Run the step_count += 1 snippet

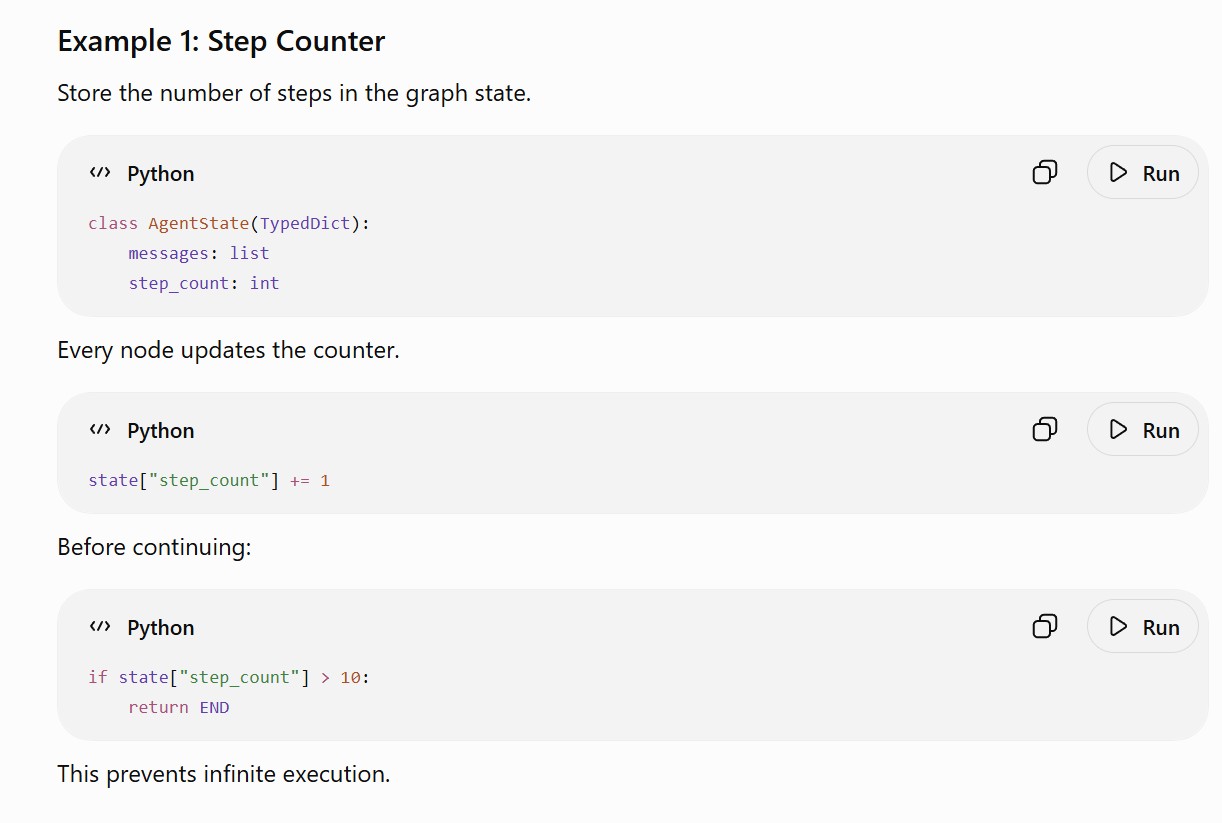coord(1143,430)
